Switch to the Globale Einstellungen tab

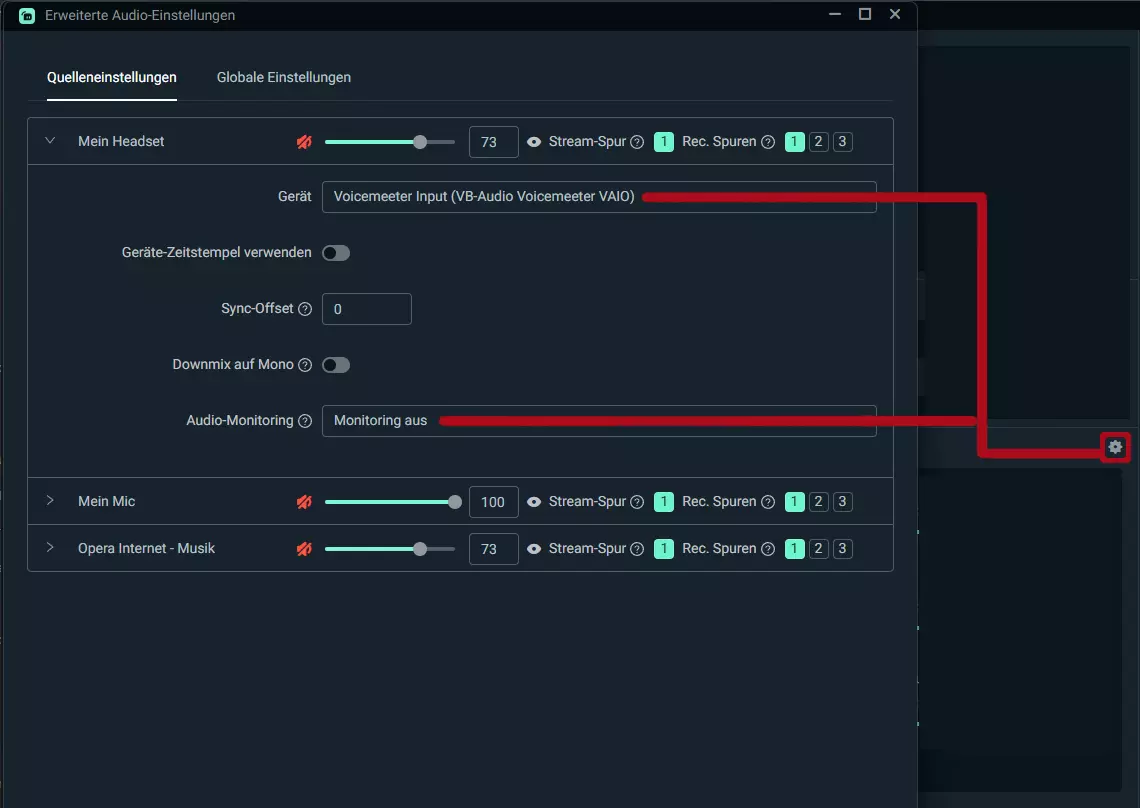tap(284, 78)
